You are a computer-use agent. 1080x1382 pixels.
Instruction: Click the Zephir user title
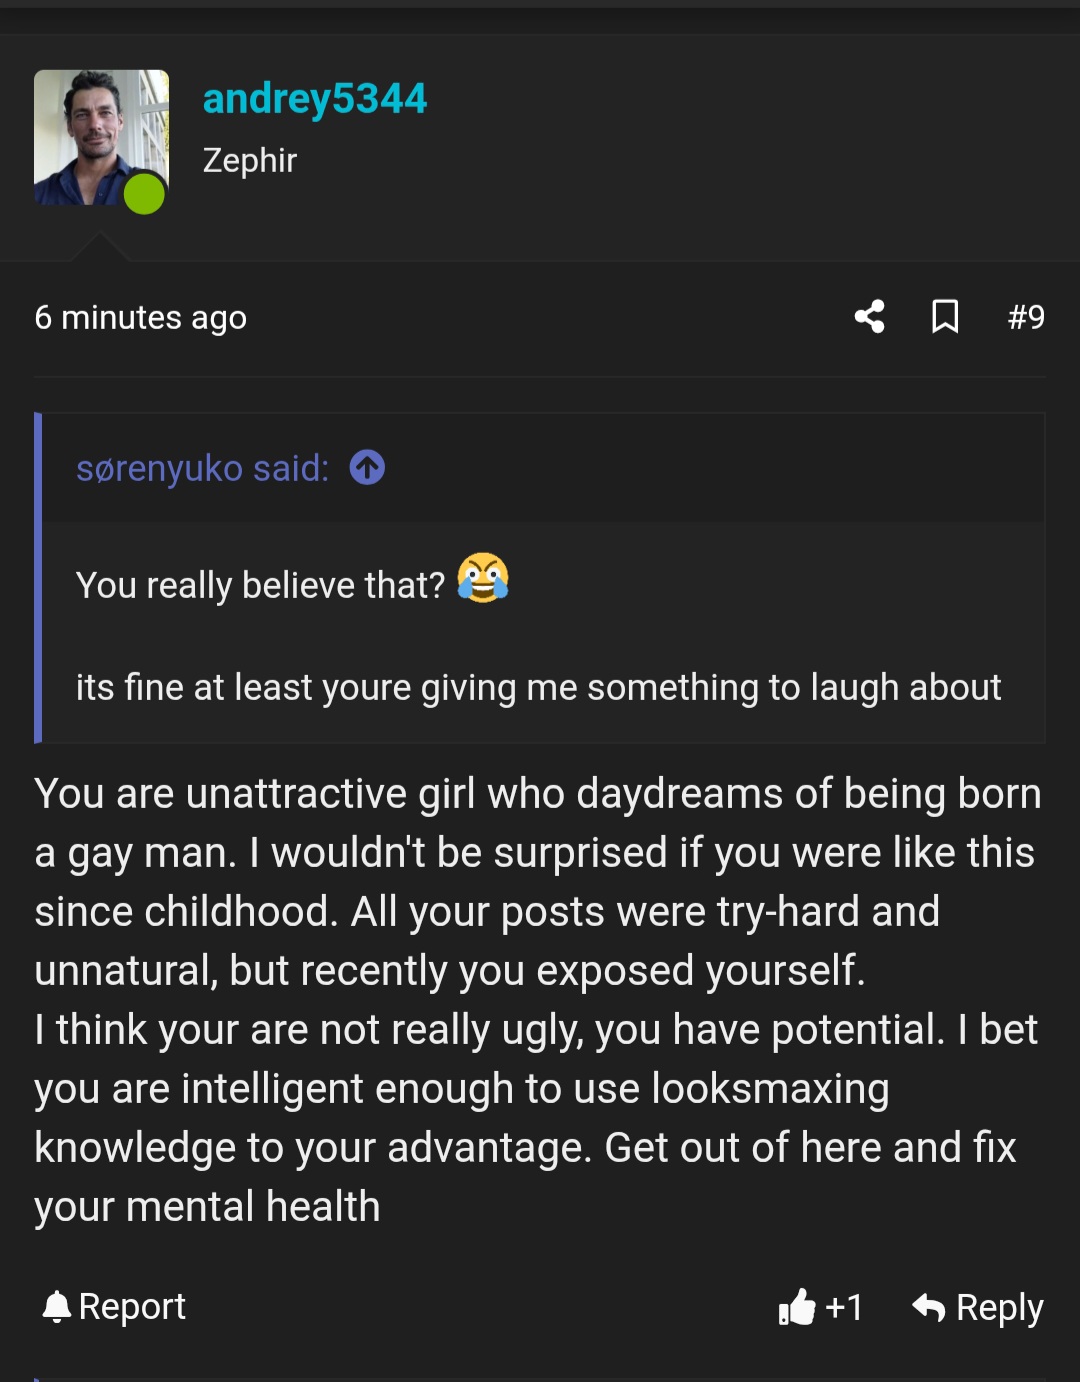point(250,160)
